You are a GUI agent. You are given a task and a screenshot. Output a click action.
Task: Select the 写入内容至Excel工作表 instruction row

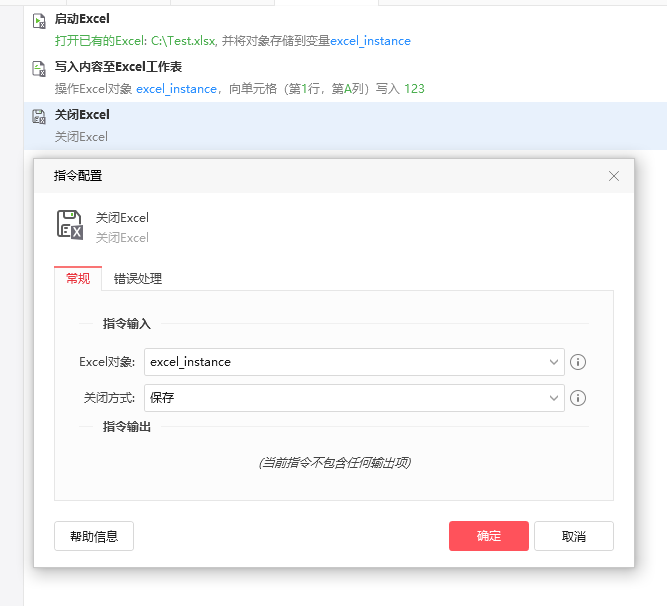click(x=345, y=78)
